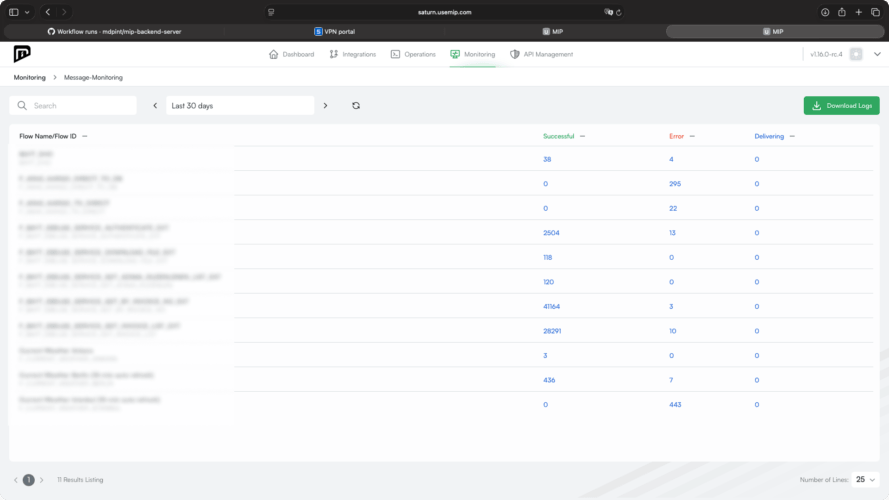Open Safari downloads icon

(x=825, y=12)
